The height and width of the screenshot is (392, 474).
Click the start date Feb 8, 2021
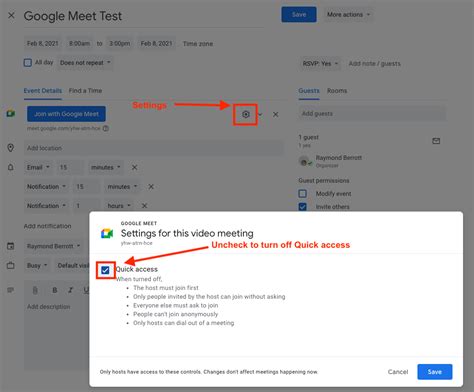[x=43, y=44]
